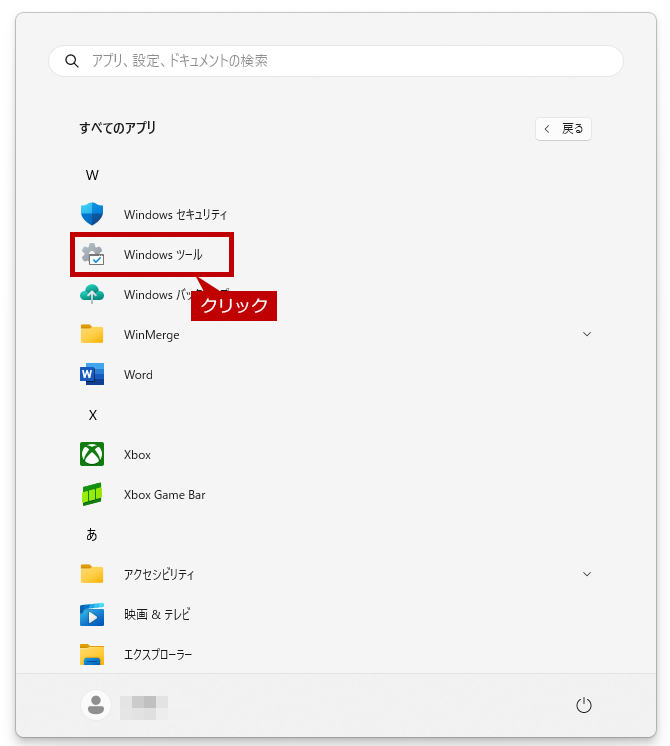Focus the アプリ、設定、ドキュメントの検索 field
This screenshot has width=670, height=746.
[x=336, y=61]
